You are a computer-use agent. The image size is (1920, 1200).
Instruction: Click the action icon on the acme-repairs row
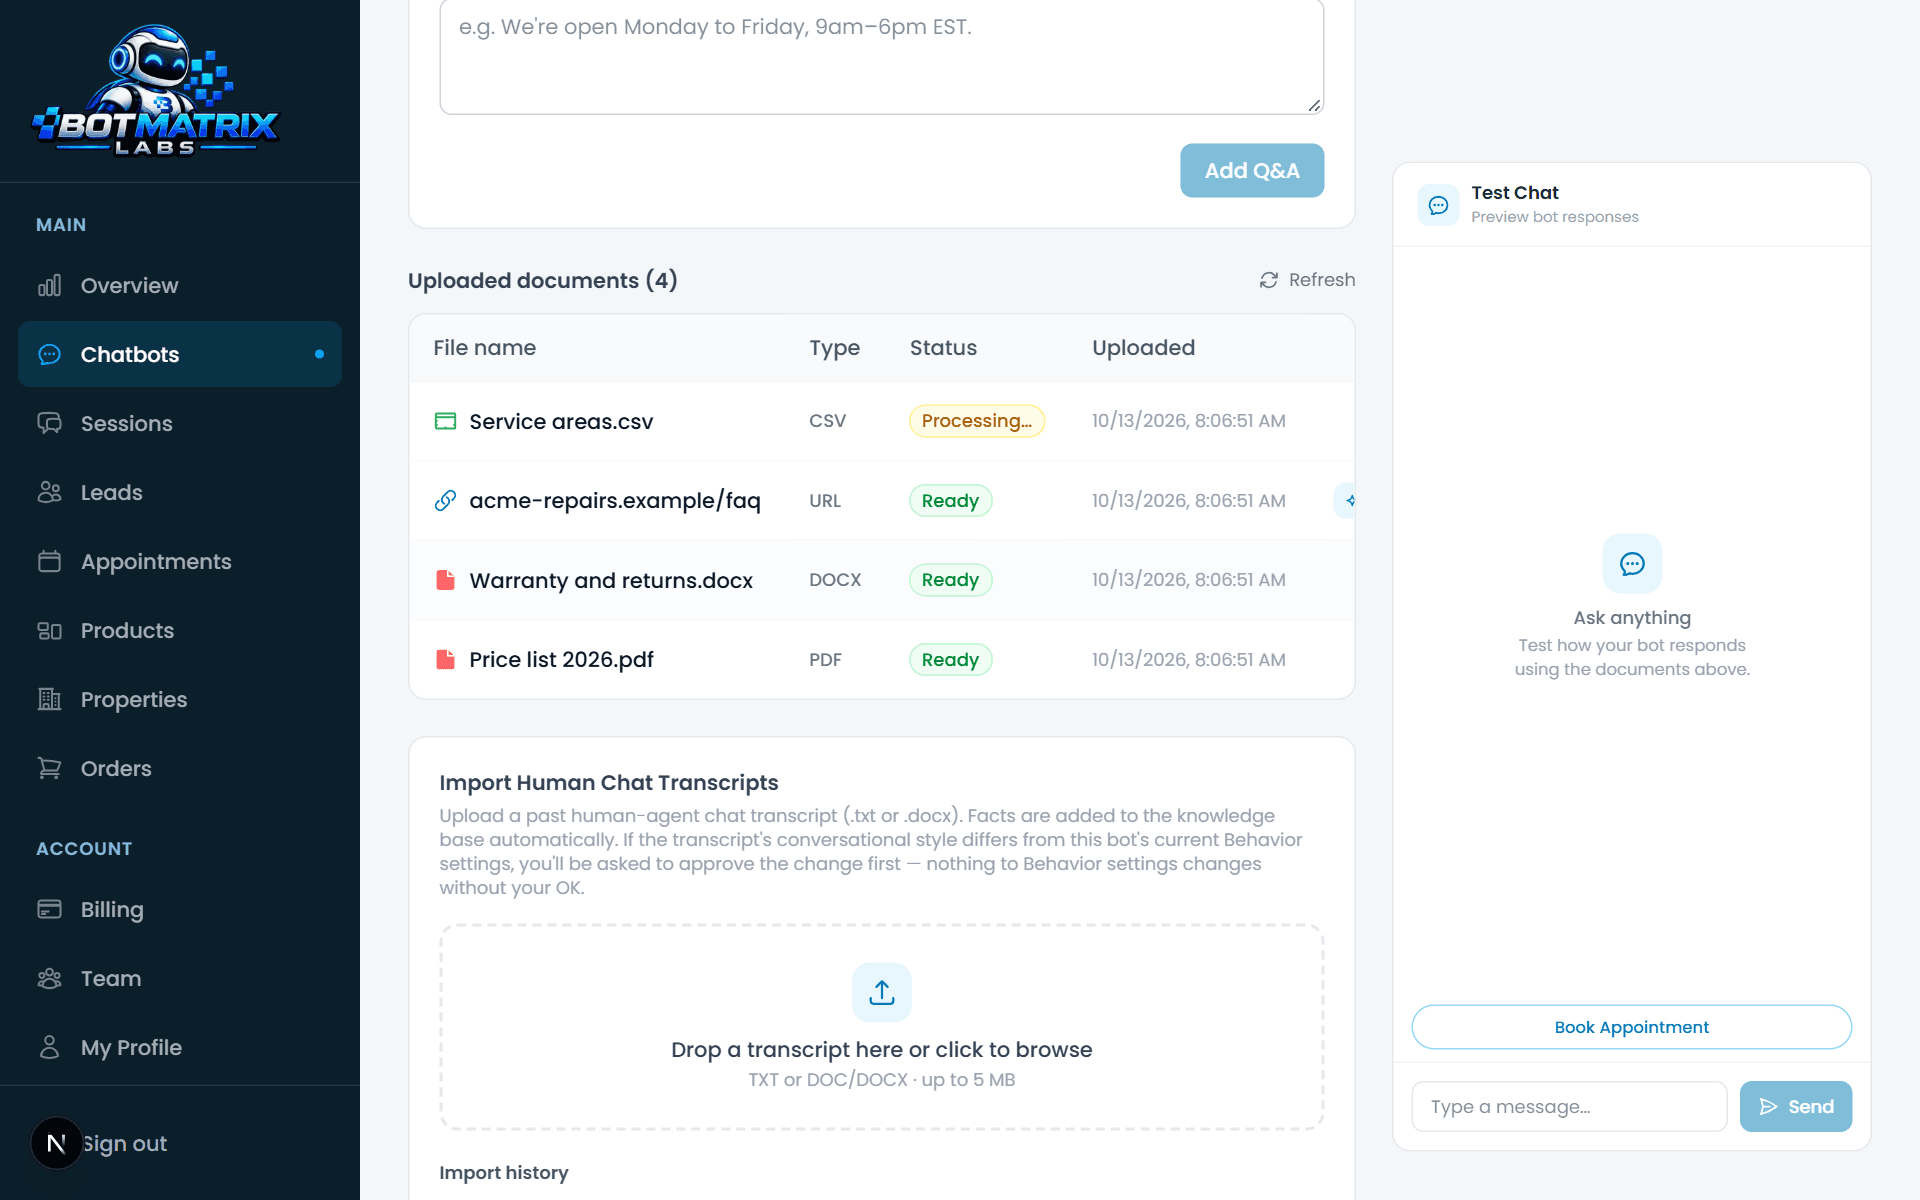[1347, 500]
